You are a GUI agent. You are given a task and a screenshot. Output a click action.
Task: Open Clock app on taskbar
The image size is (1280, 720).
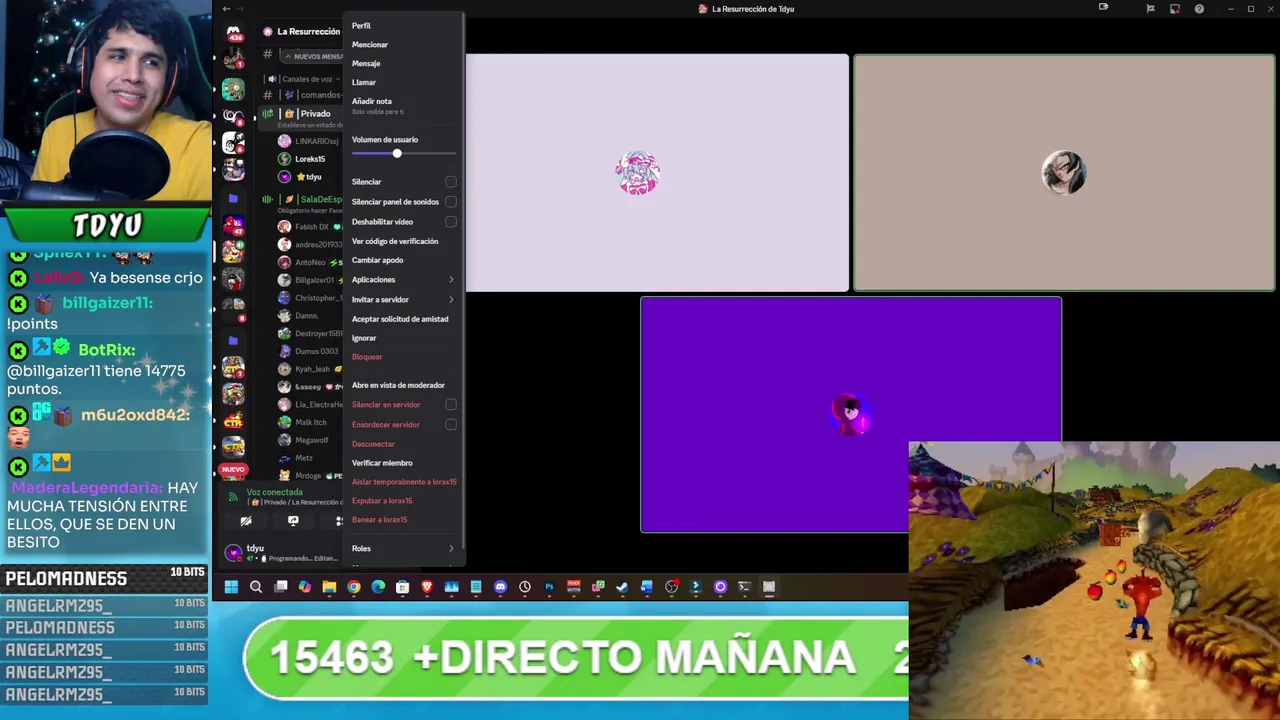525,587
